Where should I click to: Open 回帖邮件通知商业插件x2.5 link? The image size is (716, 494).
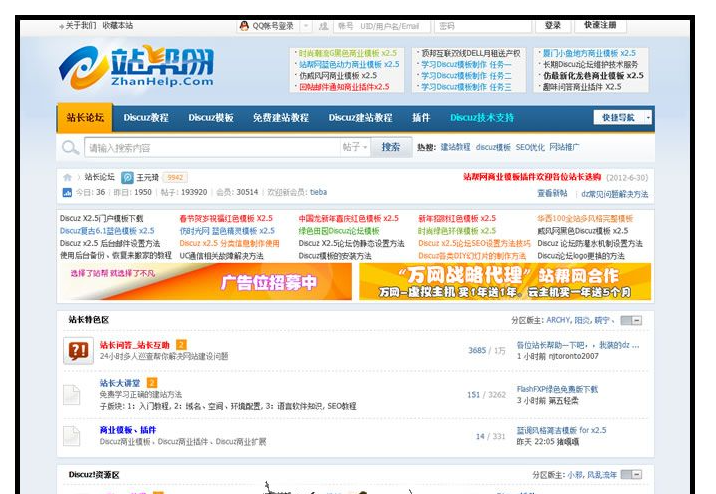344,87
